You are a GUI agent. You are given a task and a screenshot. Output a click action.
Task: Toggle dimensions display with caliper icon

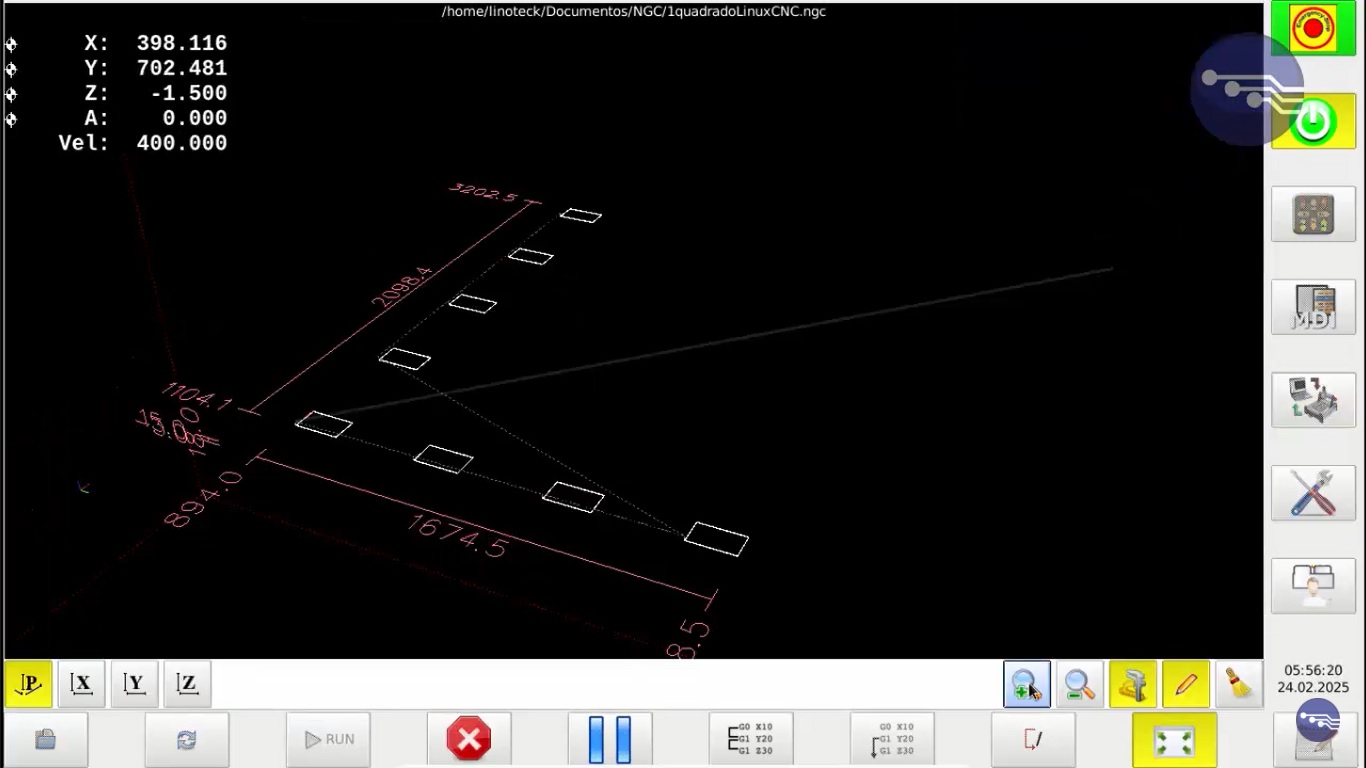click(1132, 685)
